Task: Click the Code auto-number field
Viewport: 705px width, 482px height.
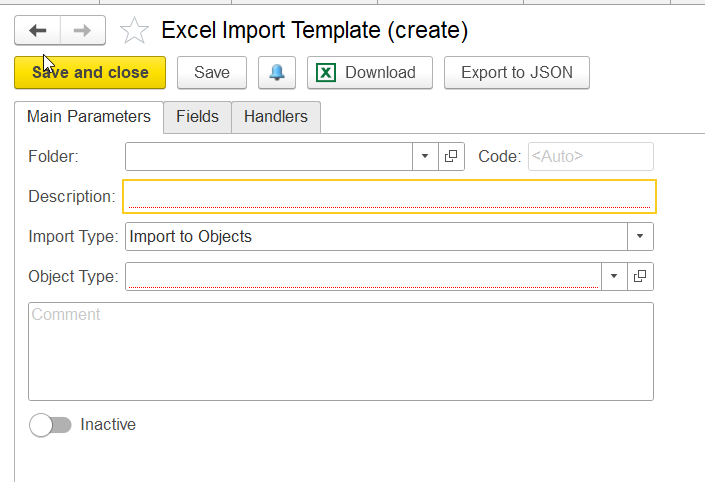Action: click(x=591, y=156)
